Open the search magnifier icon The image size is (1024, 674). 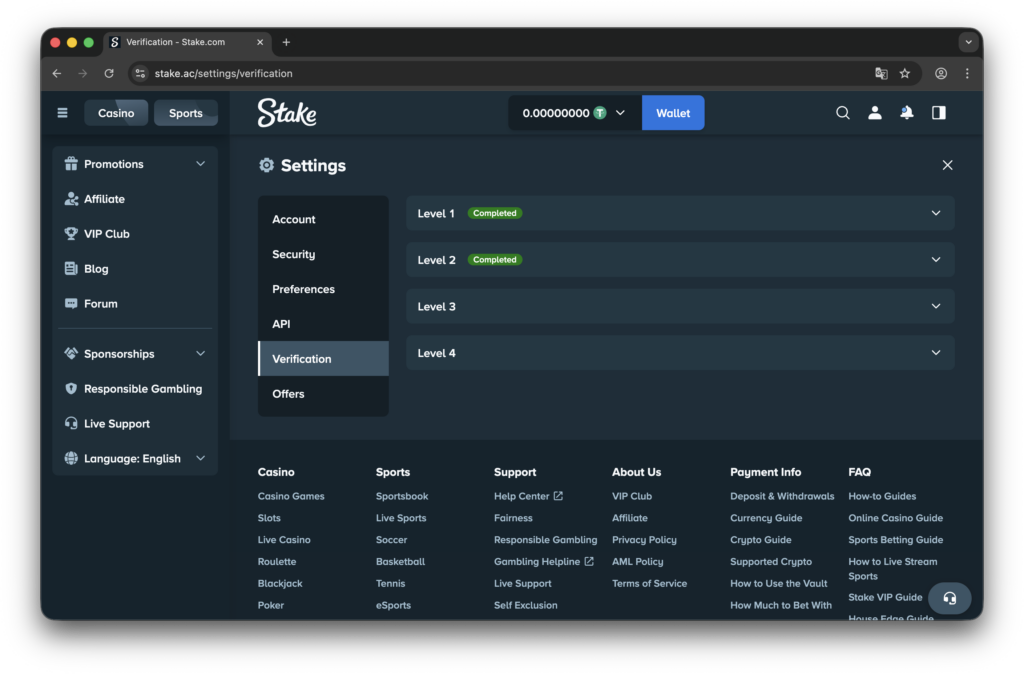tap(842, 113)
